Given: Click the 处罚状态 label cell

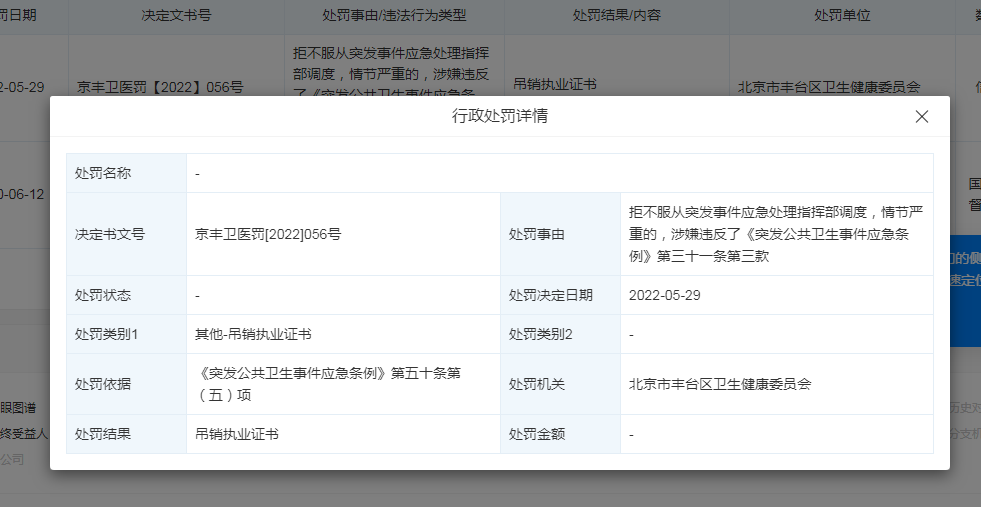Looking at the screenshot, I should (103, 295).
